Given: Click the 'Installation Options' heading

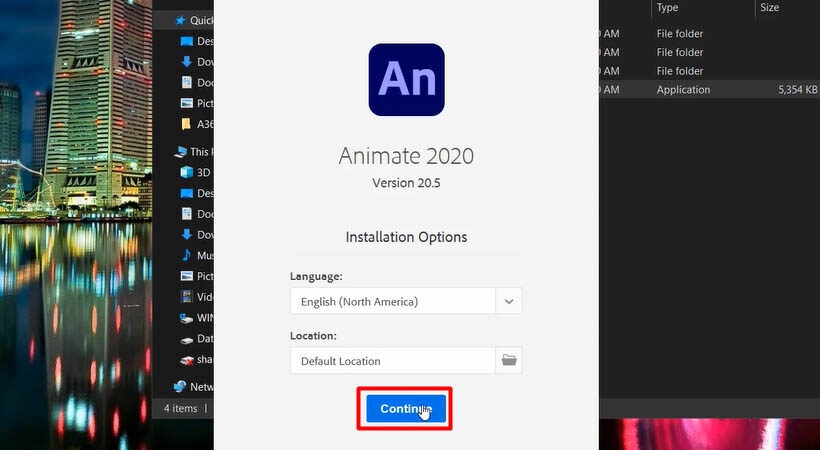Looking at the screenshot, I should pyautogui.click(x=406, y=237).
